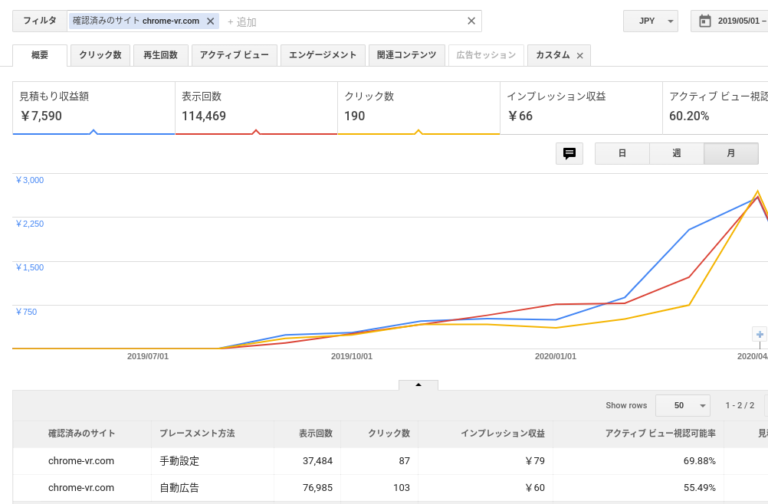Close the カスタム tab with X
768x504 pixels.
(x=580, y=56)
